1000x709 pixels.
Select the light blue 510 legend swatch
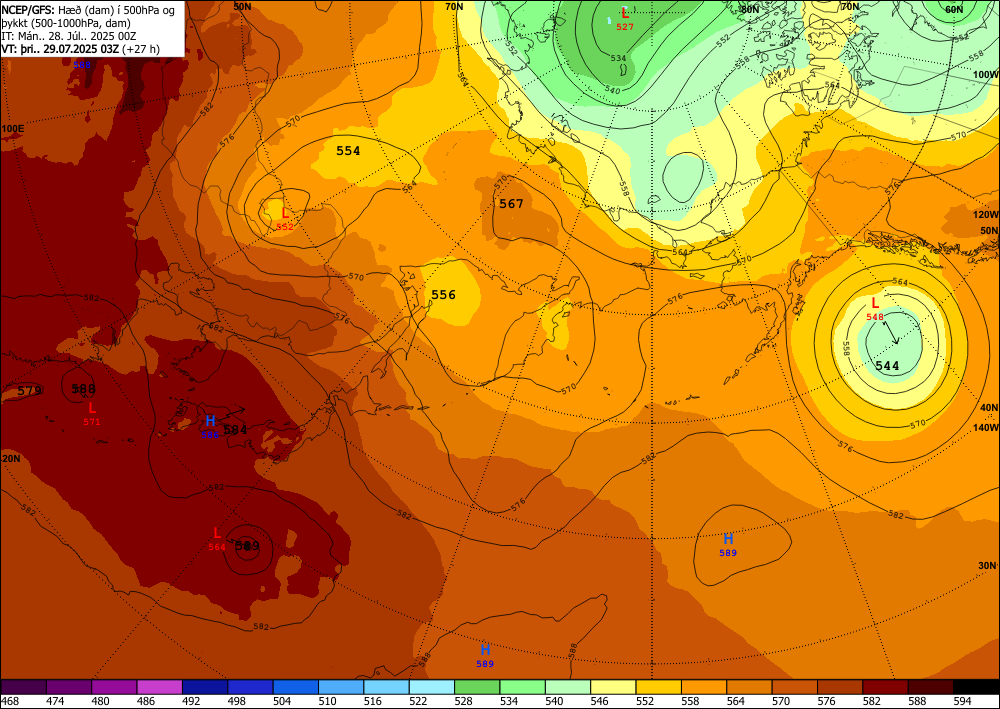(x=341, y=687)
